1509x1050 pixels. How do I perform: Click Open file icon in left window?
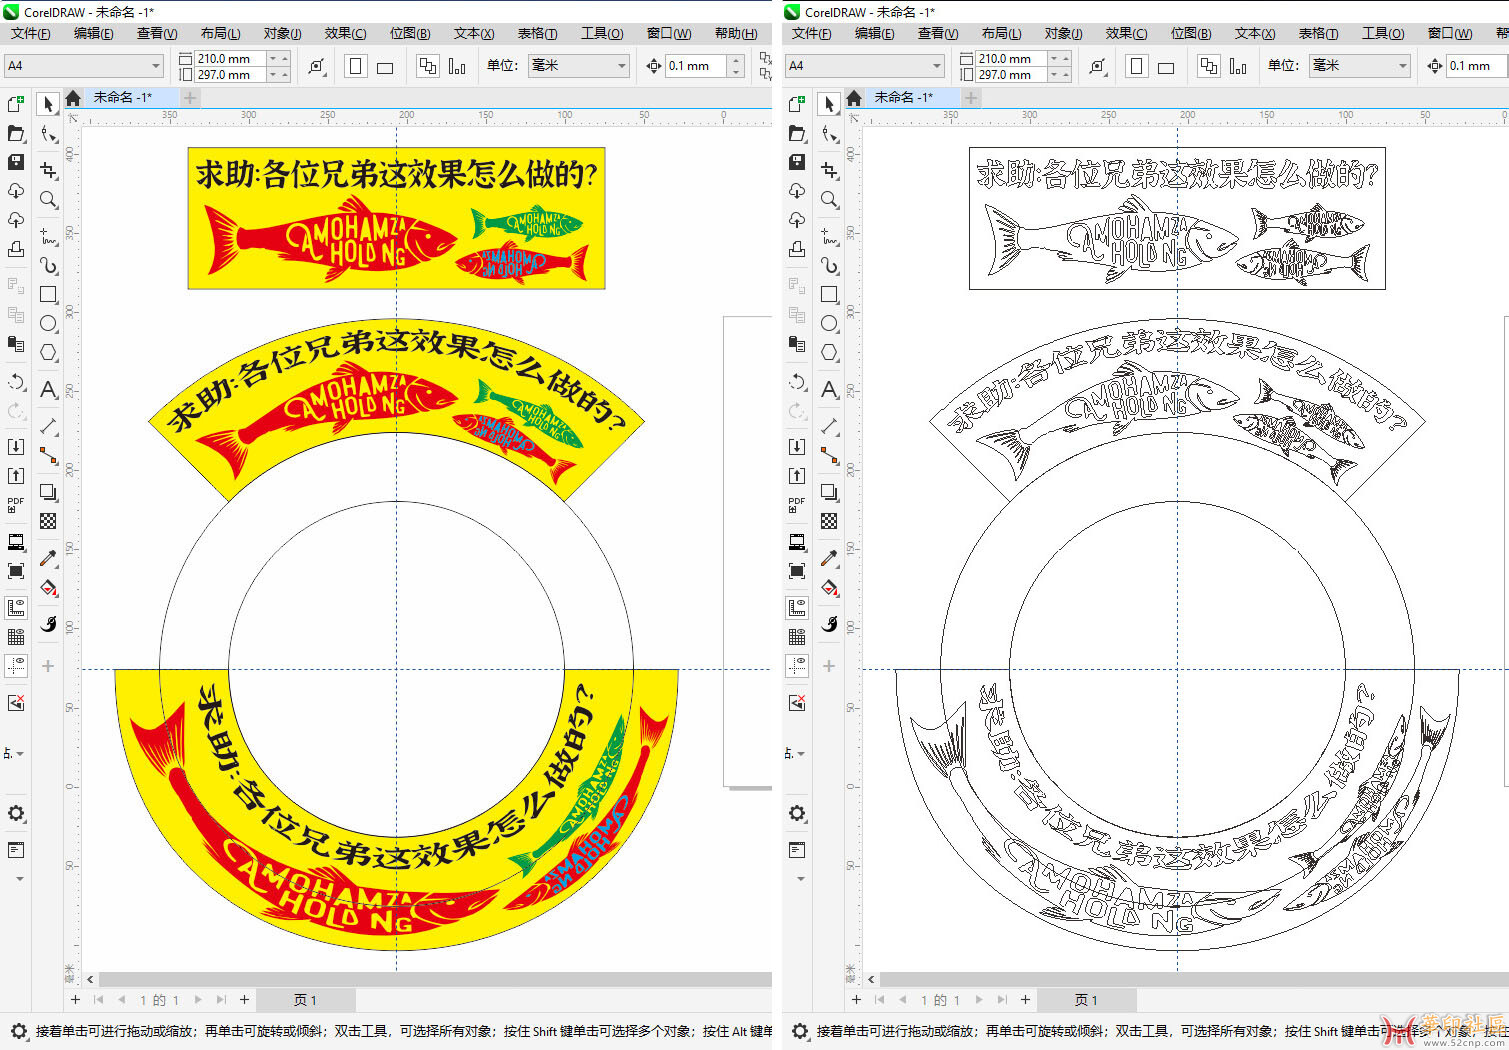(x=16, y=133)
